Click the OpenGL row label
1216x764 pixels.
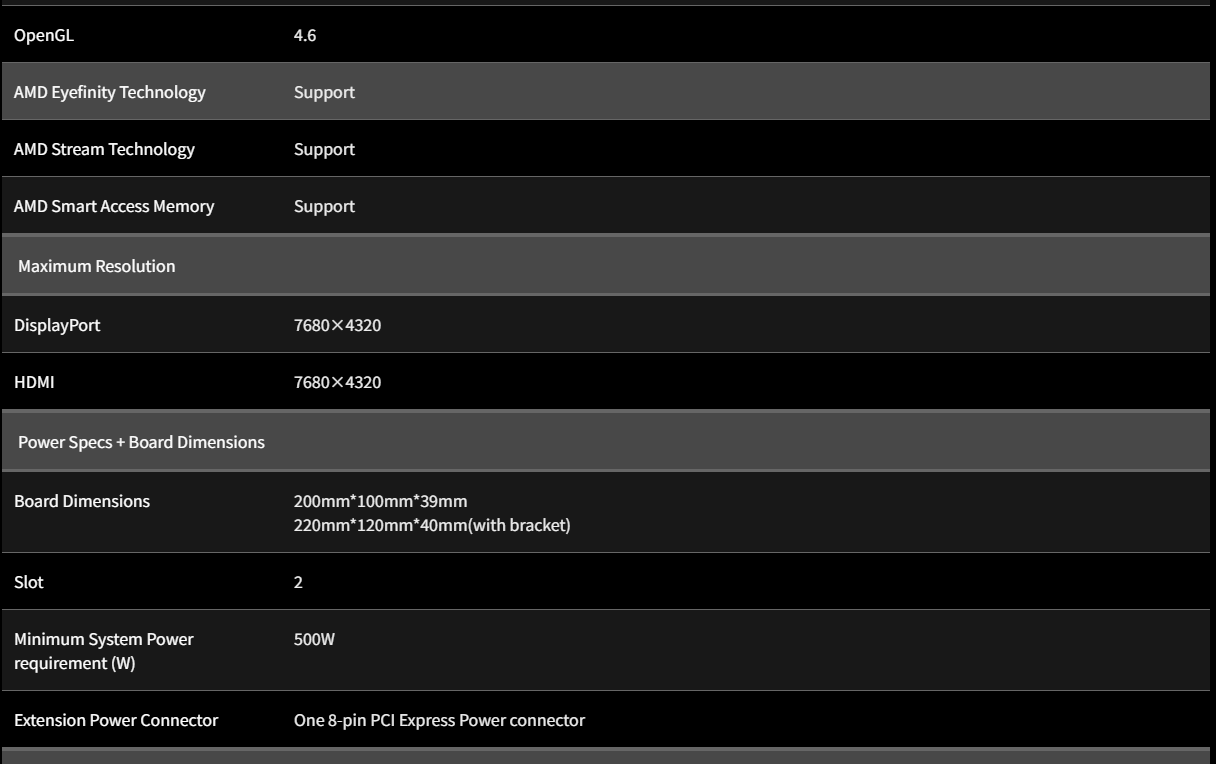(x=44, y=35)
